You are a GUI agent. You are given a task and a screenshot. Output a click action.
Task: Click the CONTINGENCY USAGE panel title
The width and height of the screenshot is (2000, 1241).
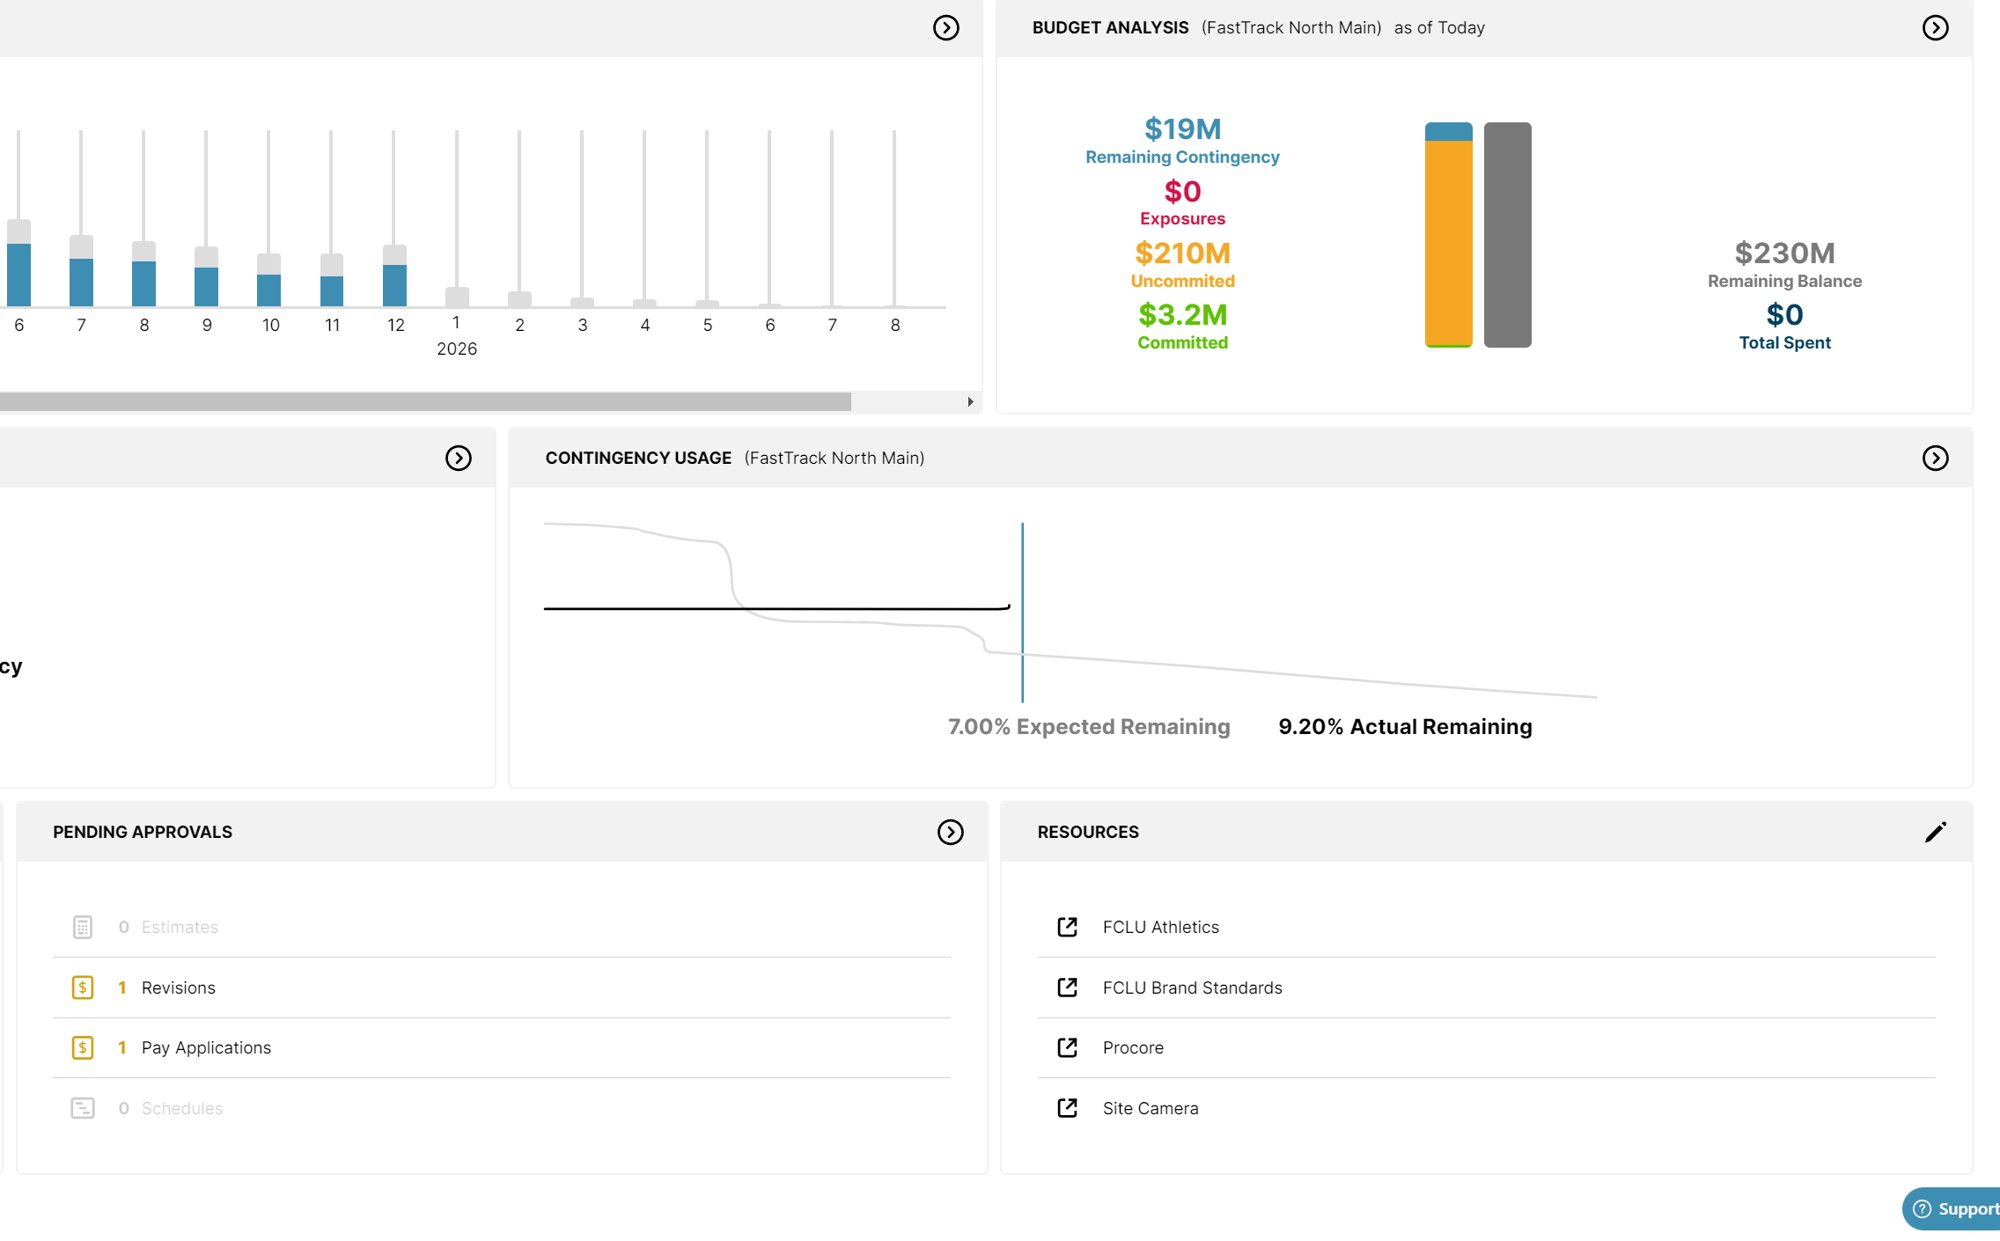coord(638,458)
